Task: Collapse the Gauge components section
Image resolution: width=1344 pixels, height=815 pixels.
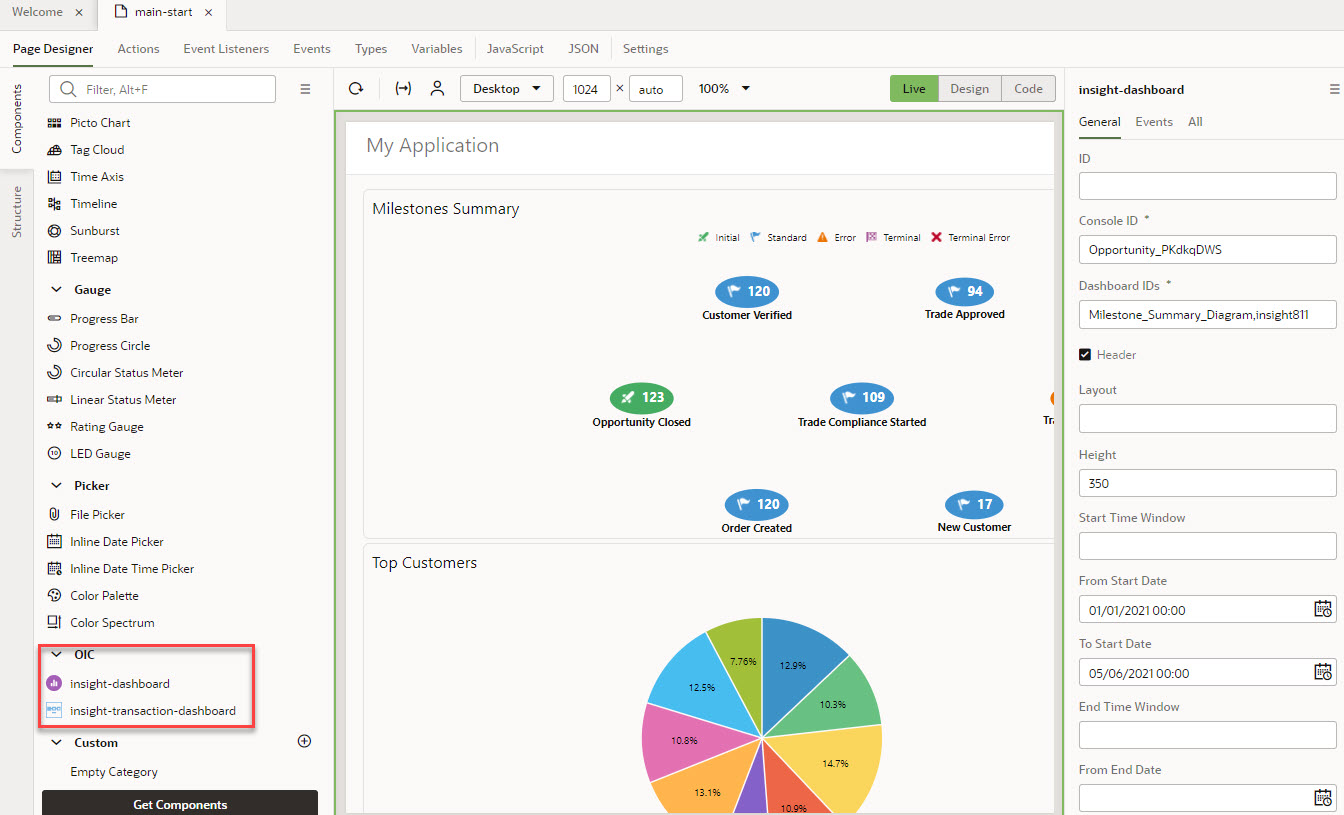Action: pos(57,289)
